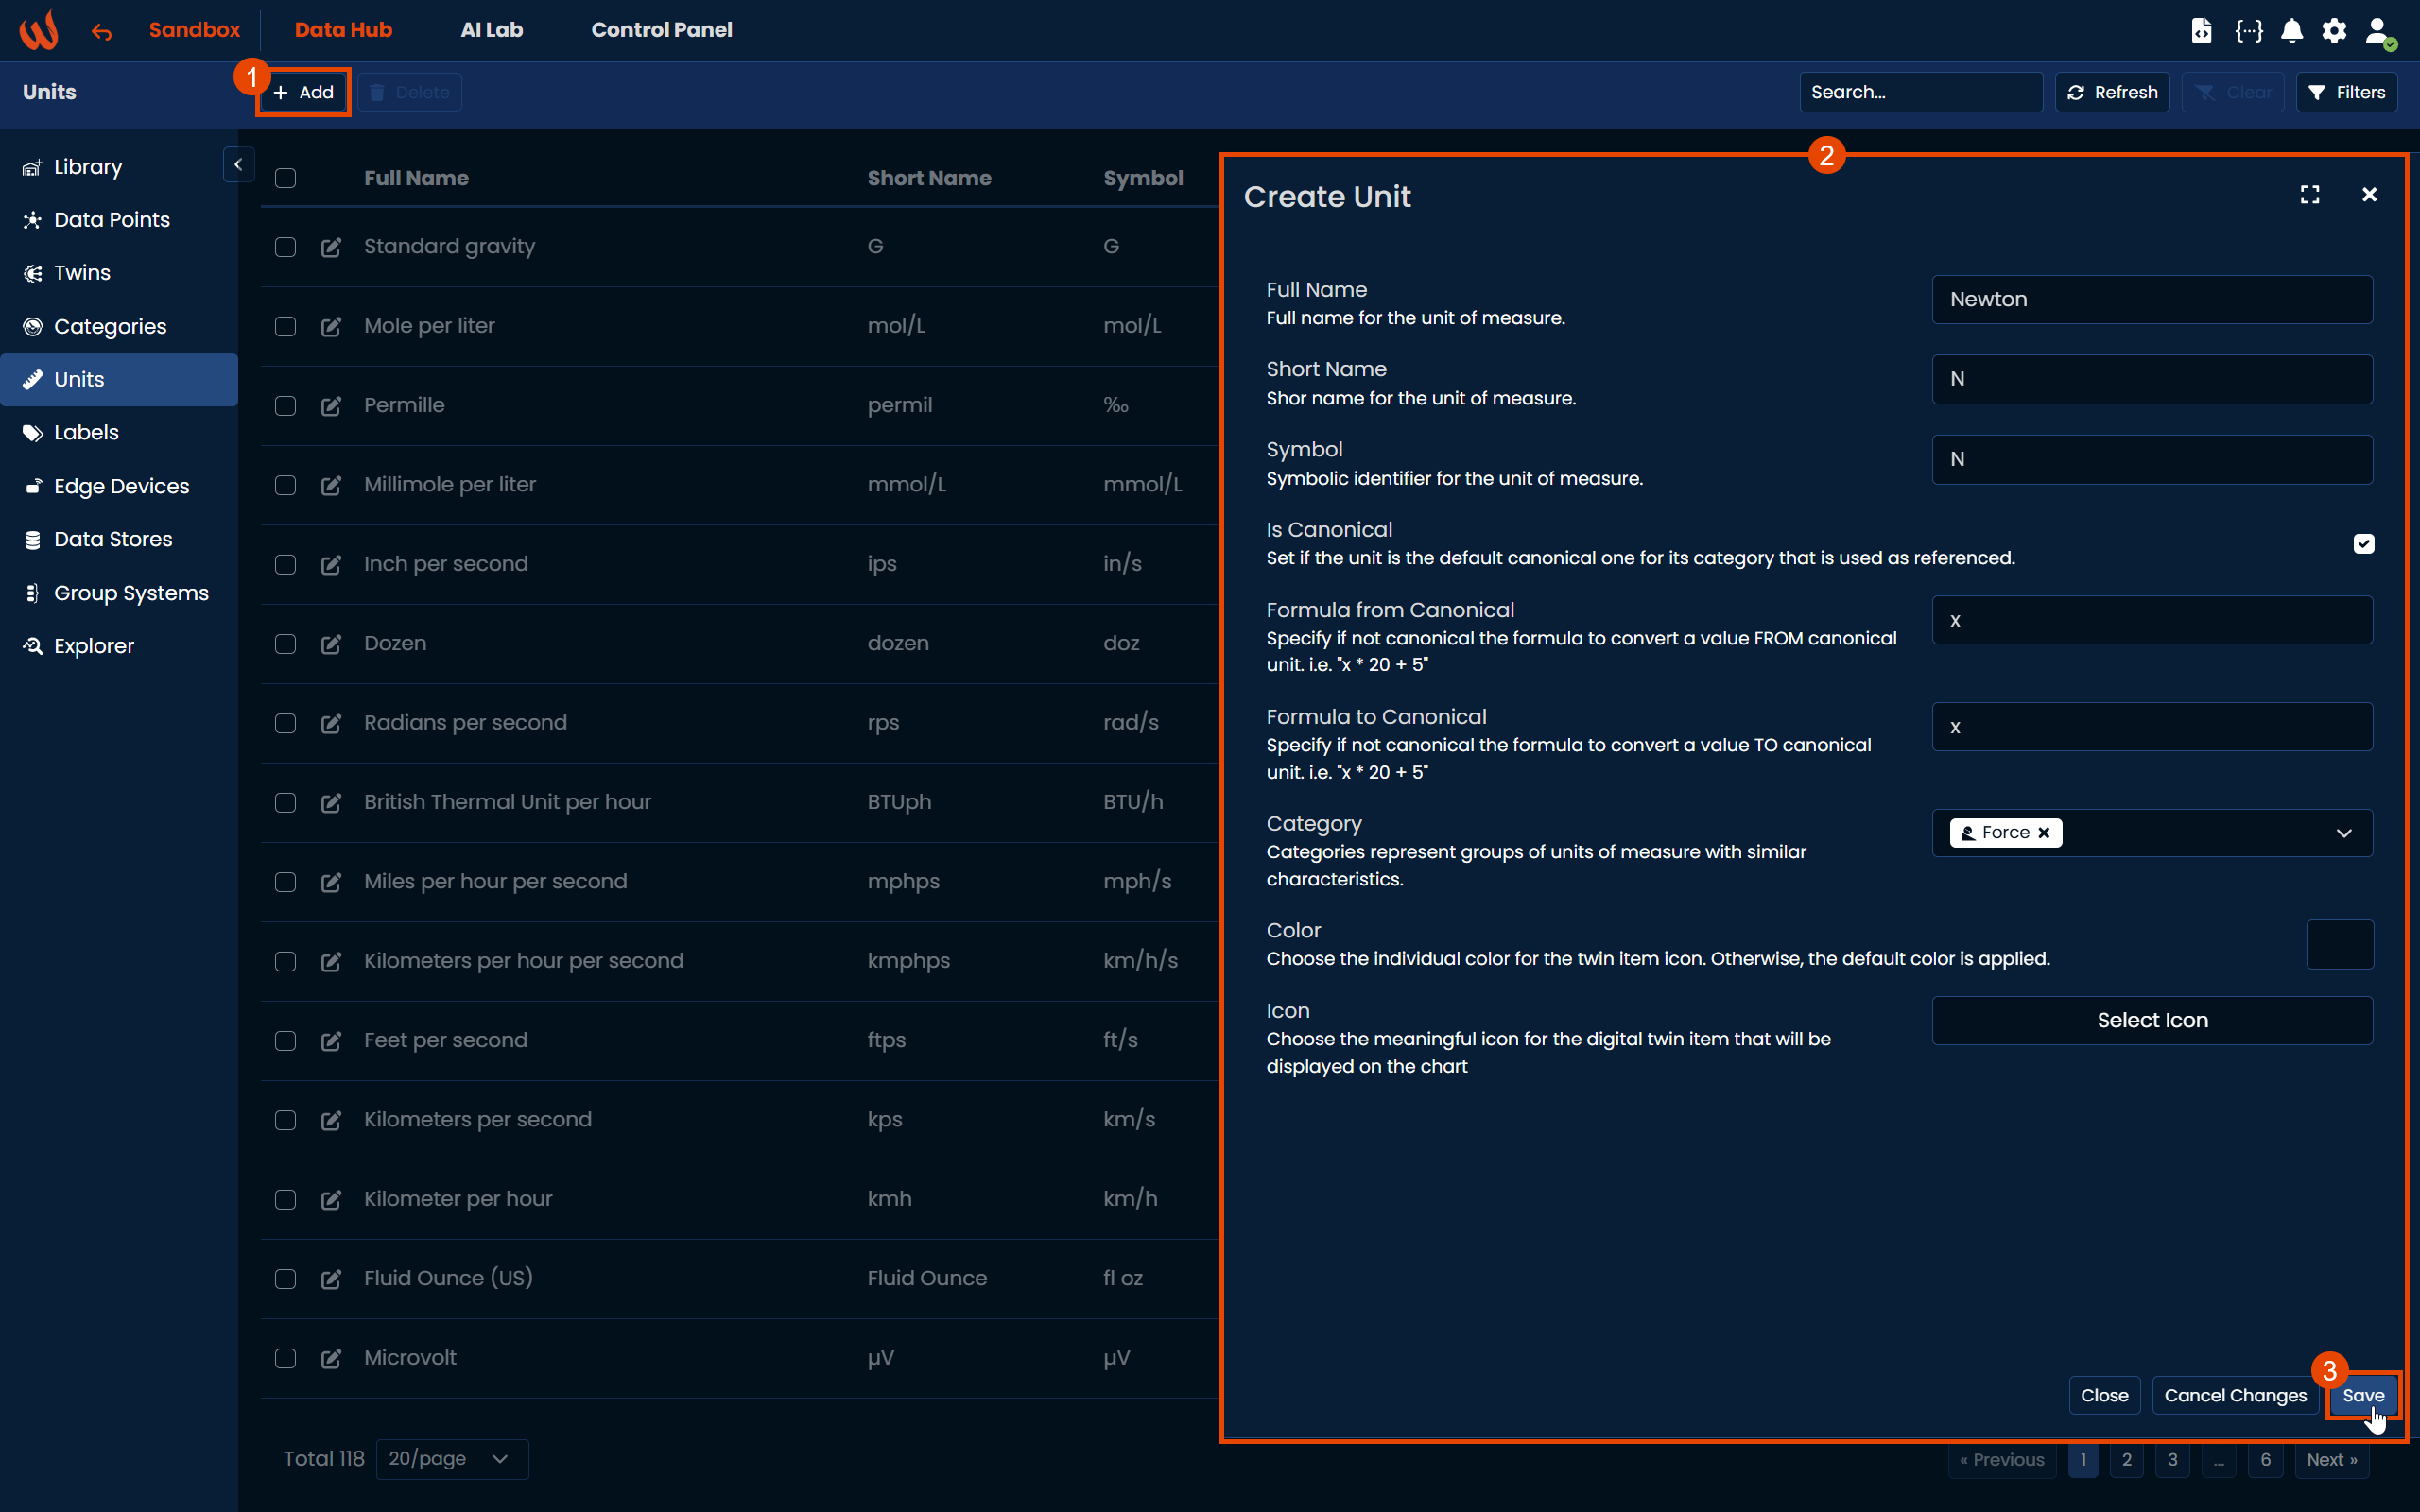Click the back arrow icon near Sandbox
The width and height of the screenshot is (2420, 1512).
(x=101, y=32)
